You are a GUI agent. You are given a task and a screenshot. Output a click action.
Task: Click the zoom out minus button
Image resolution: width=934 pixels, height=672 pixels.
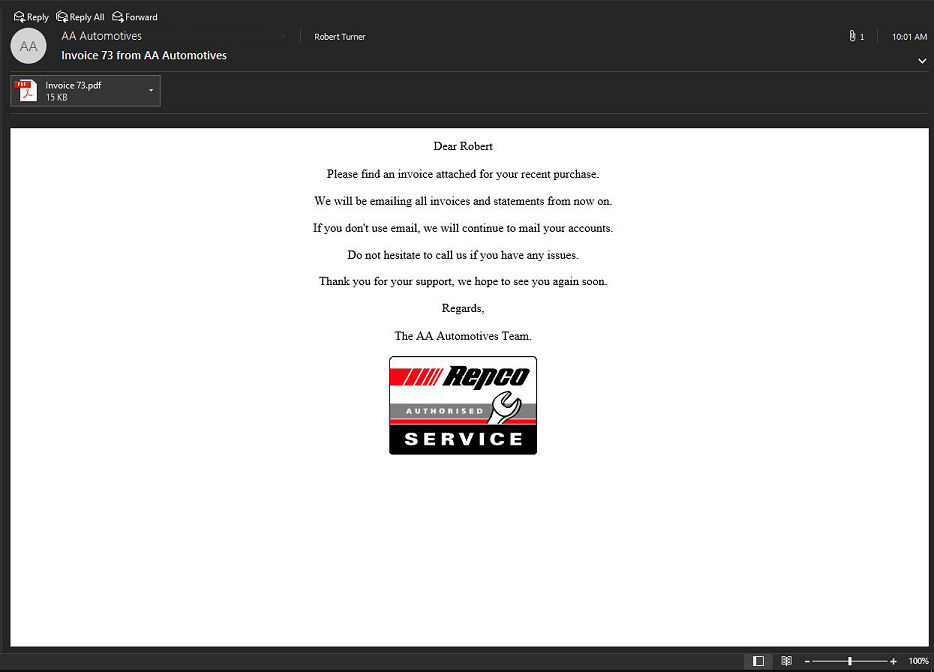[x=807, y=661]
